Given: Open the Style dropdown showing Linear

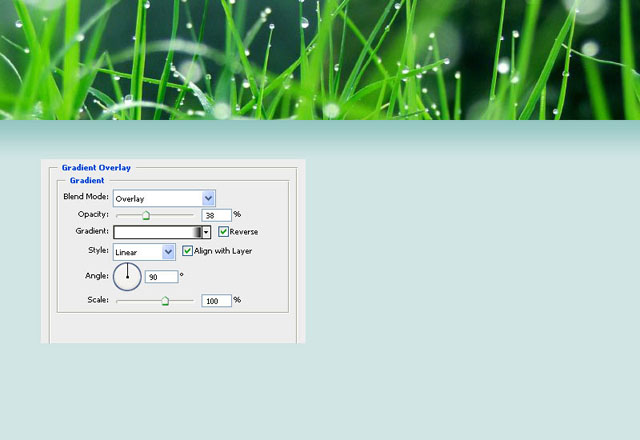Looking at the screenshot, I should 144,252.
